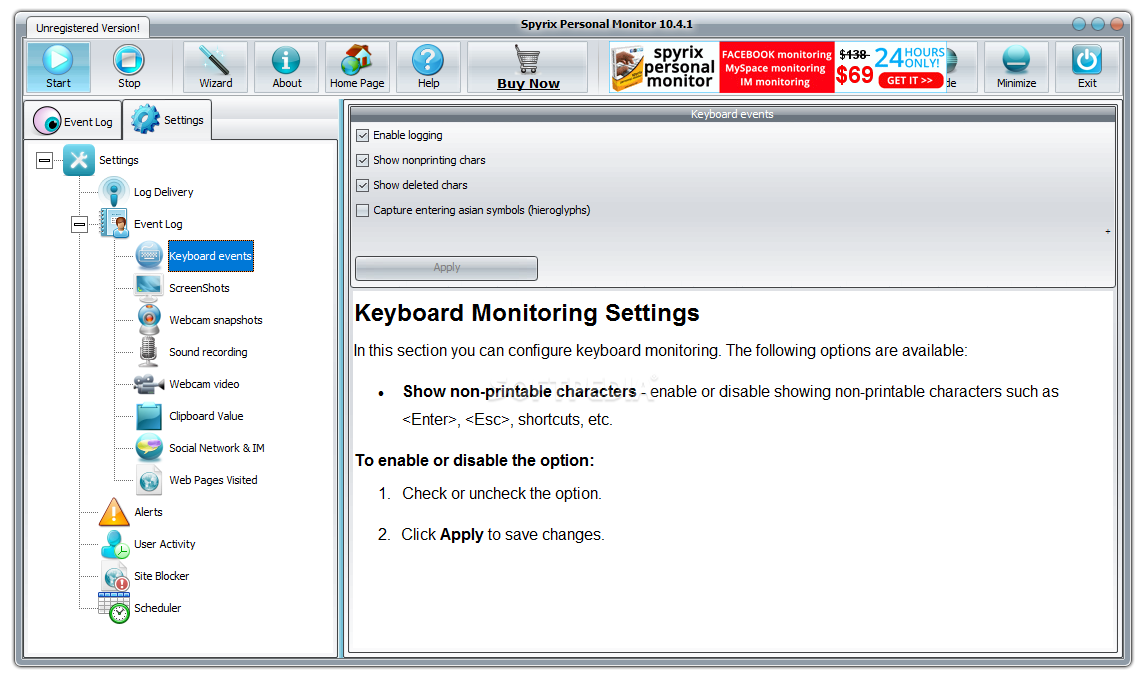Switch to the Settings tab

tap(168, 119)
